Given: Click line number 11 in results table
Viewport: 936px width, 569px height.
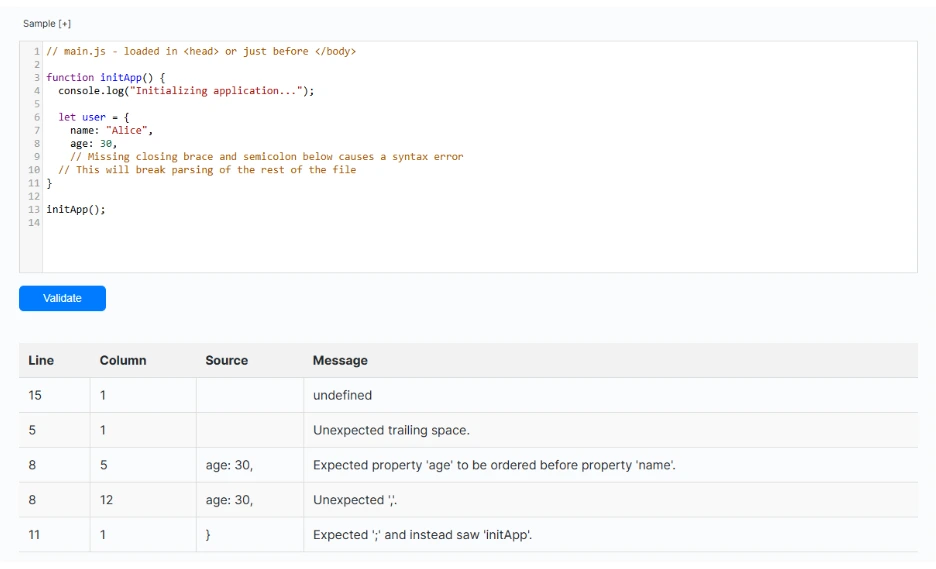Looking at the screenshot, I should [34, 535].
